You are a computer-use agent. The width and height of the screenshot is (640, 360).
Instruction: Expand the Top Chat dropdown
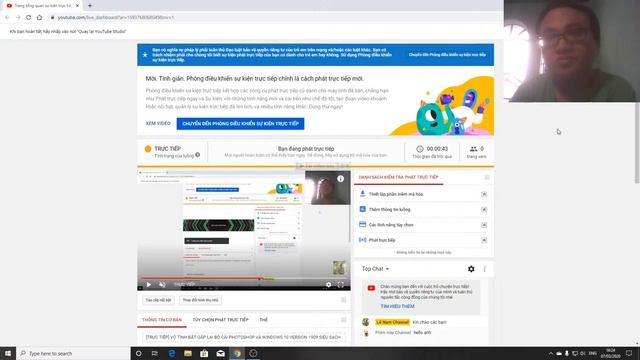point(375,269)
